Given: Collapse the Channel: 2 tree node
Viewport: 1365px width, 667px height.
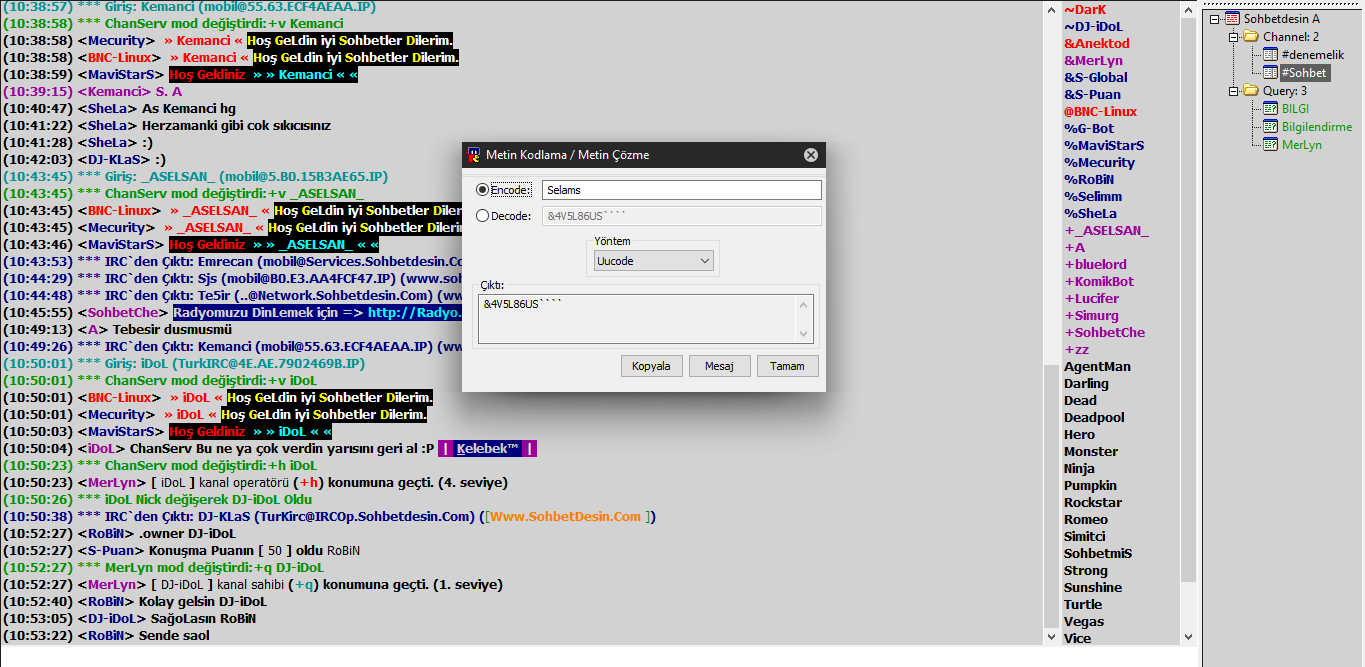Looking at the screenshot, I should [1233, 37].
